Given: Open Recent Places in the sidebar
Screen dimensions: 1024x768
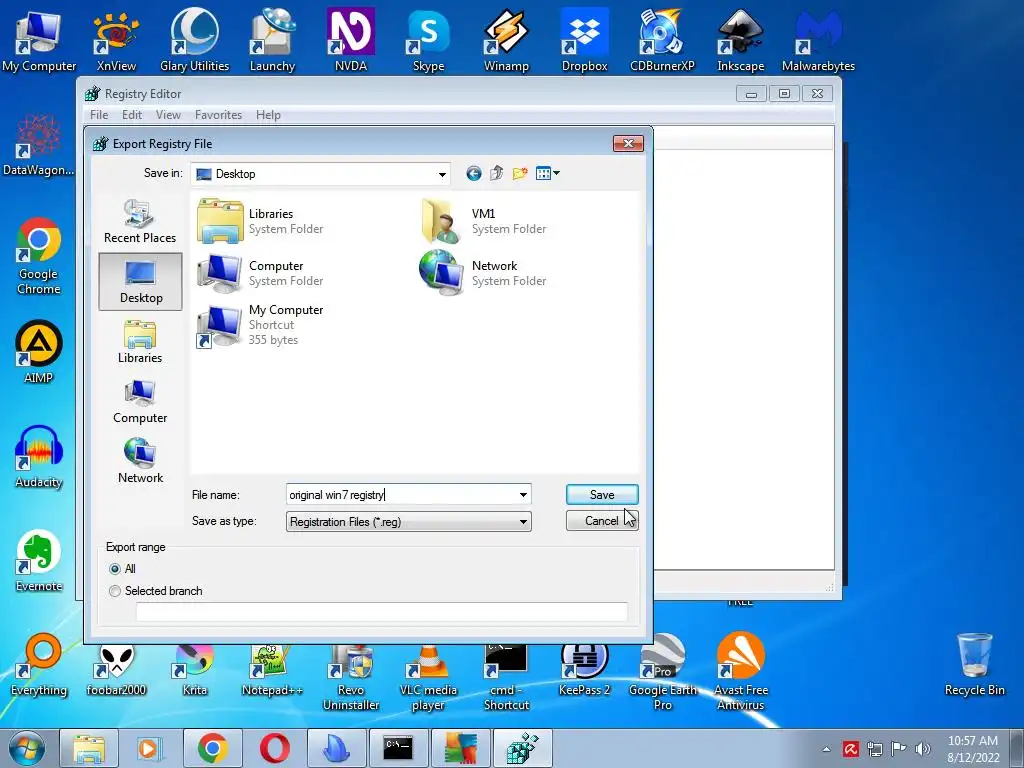Looking at the screenshot, I should pos(140,222).
